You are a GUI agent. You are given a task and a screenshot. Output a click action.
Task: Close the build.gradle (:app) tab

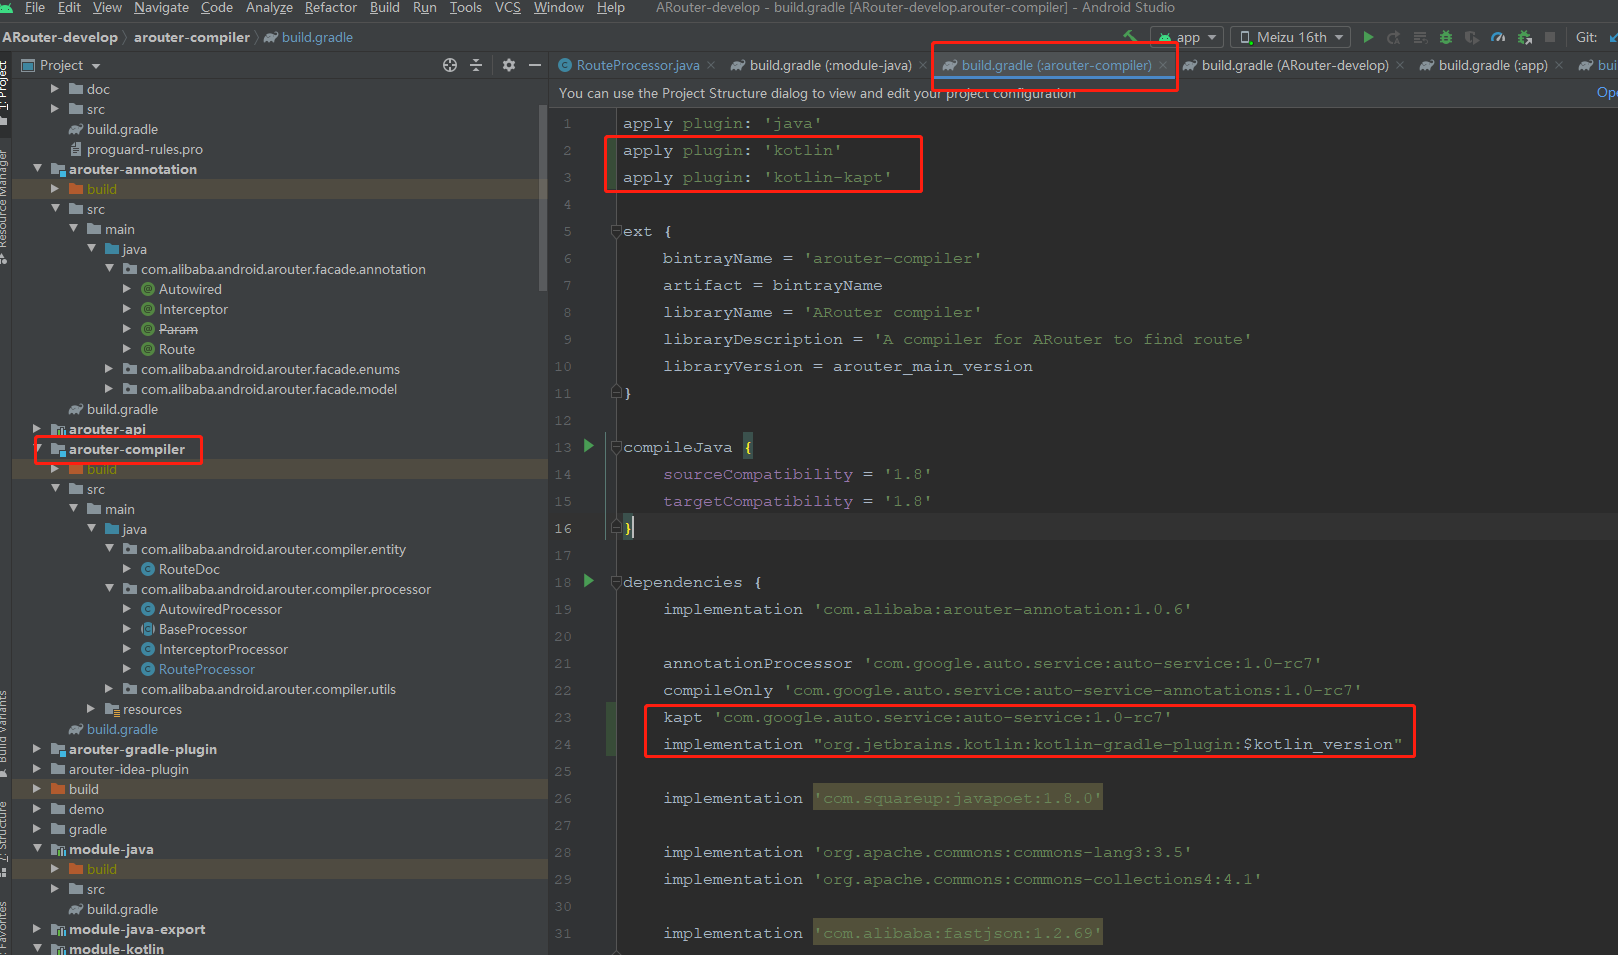pyautogui.click(x=1559, y=65)
